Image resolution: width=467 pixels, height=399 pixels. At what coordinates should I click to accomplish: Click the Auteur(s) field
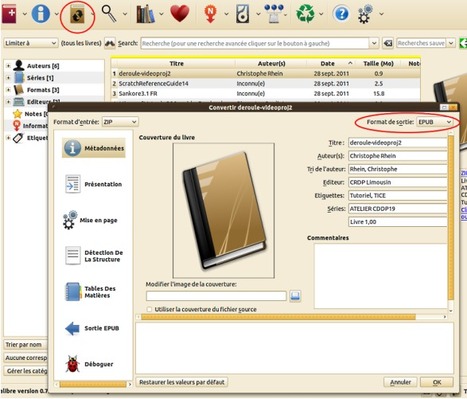tap(397, 156)
